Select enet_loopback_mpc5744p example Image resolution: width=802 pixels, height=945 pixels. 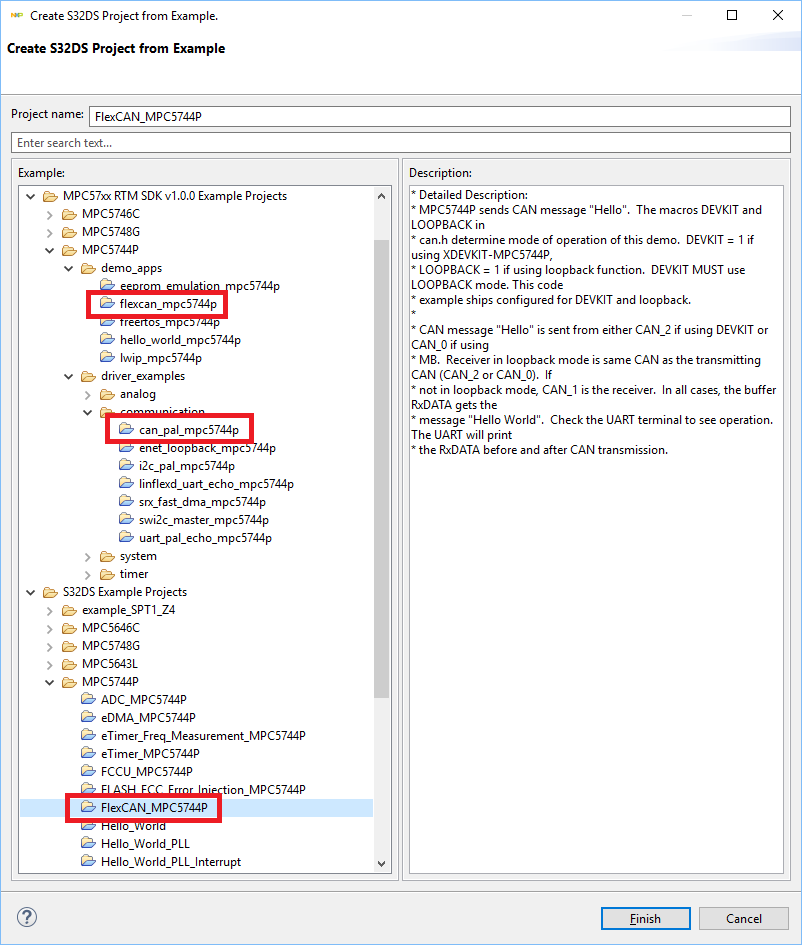207,448
